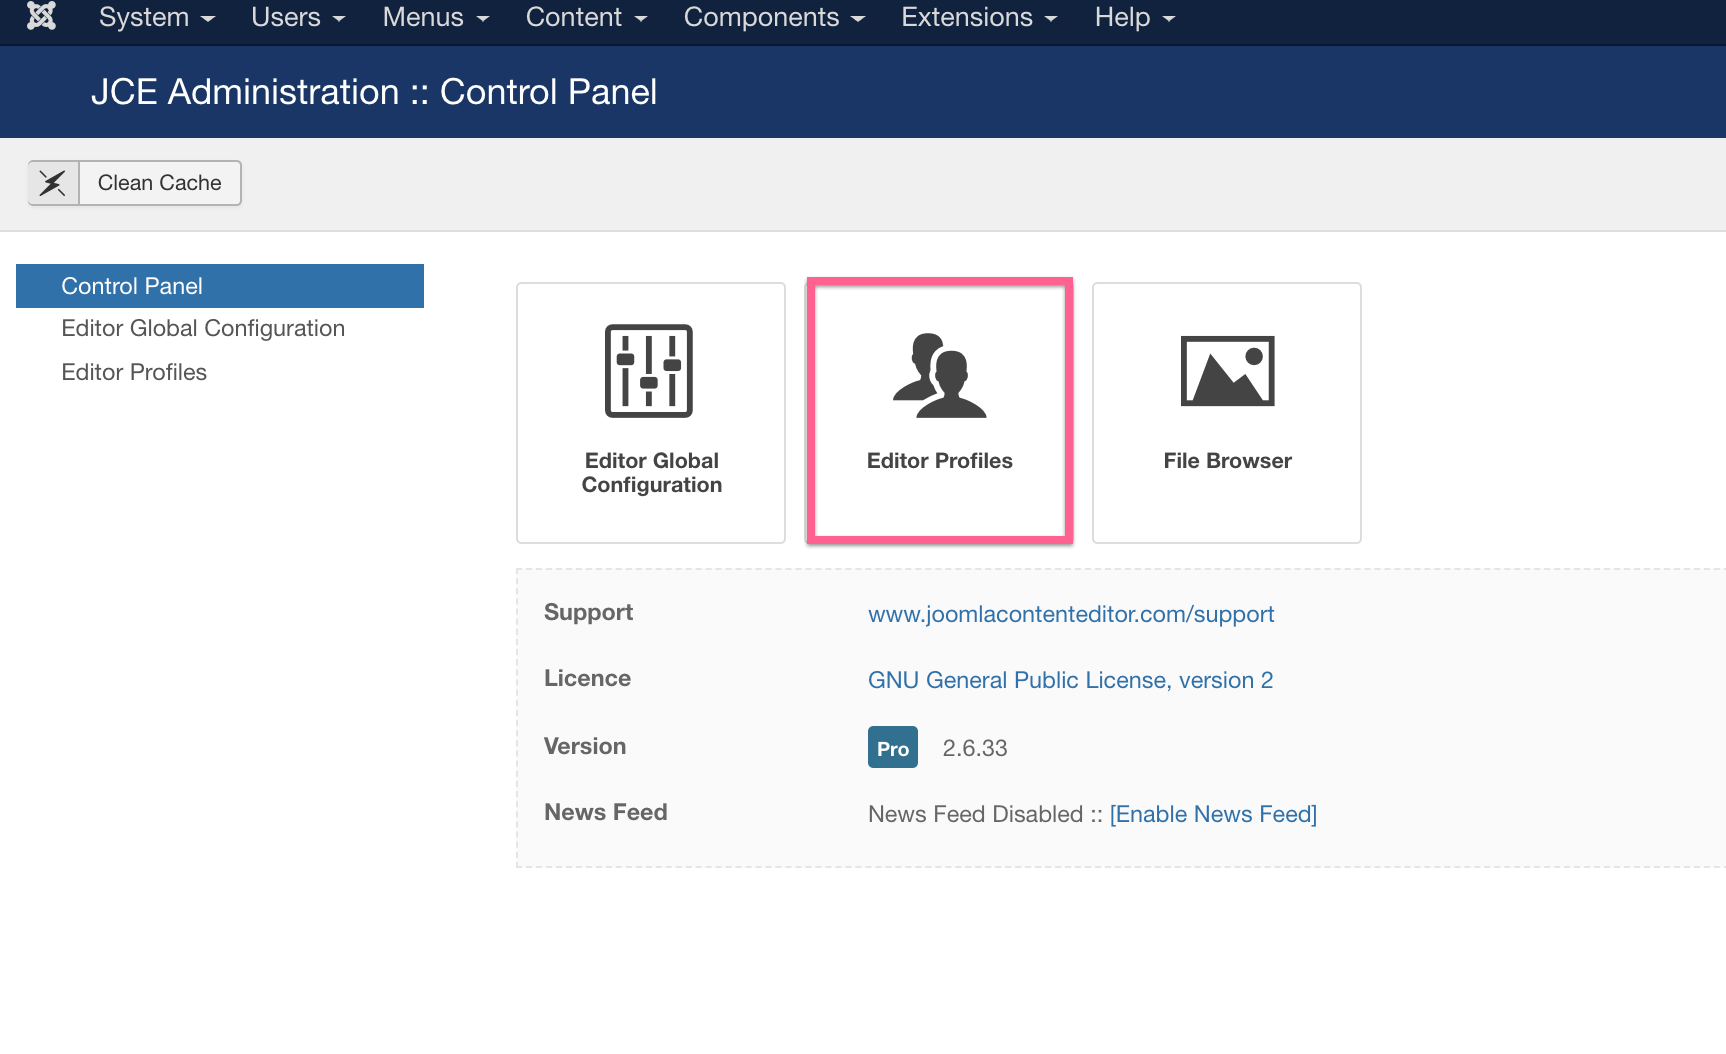The height and width of the screenshot is (1054, 1726).
Task: Open the joomlacontenteditor.com support link
Action: click(1071, 614)
